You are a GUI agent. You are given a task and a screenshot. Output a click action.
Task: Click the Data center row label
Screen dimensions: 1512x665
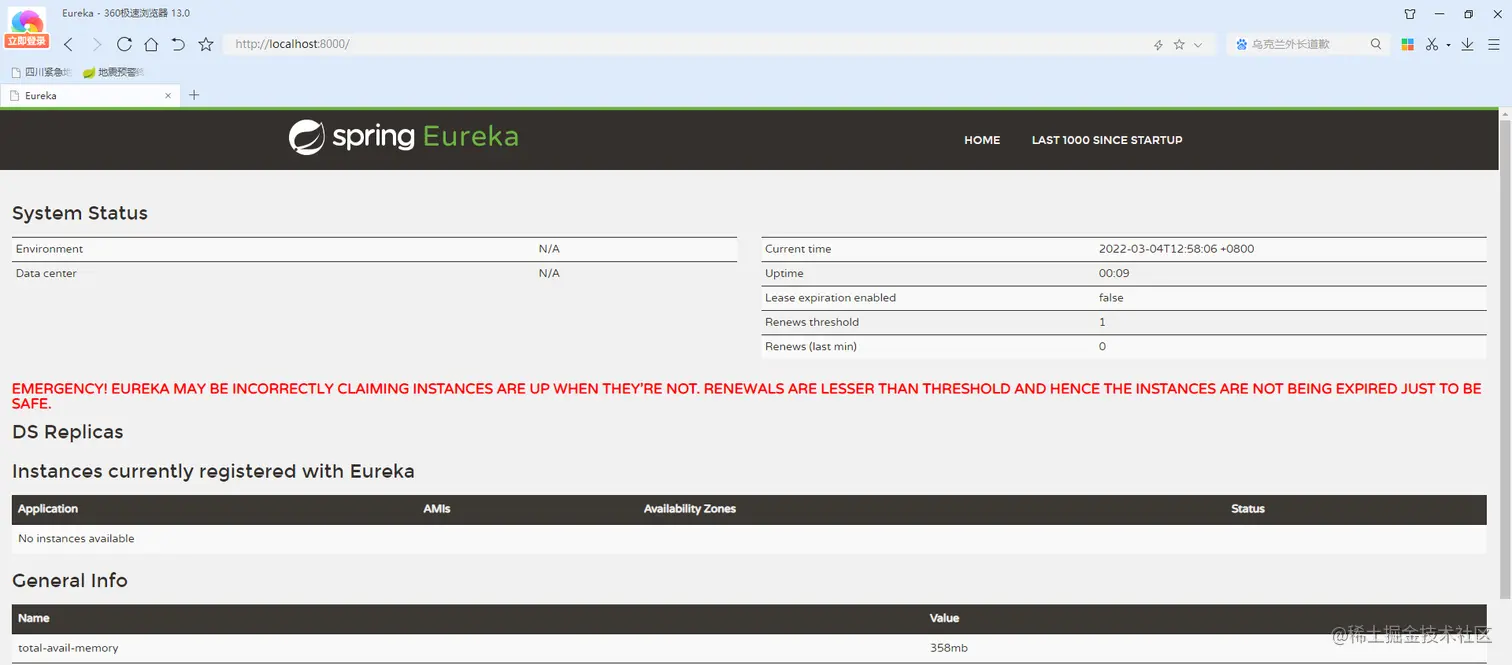click(x=46, y=273)
